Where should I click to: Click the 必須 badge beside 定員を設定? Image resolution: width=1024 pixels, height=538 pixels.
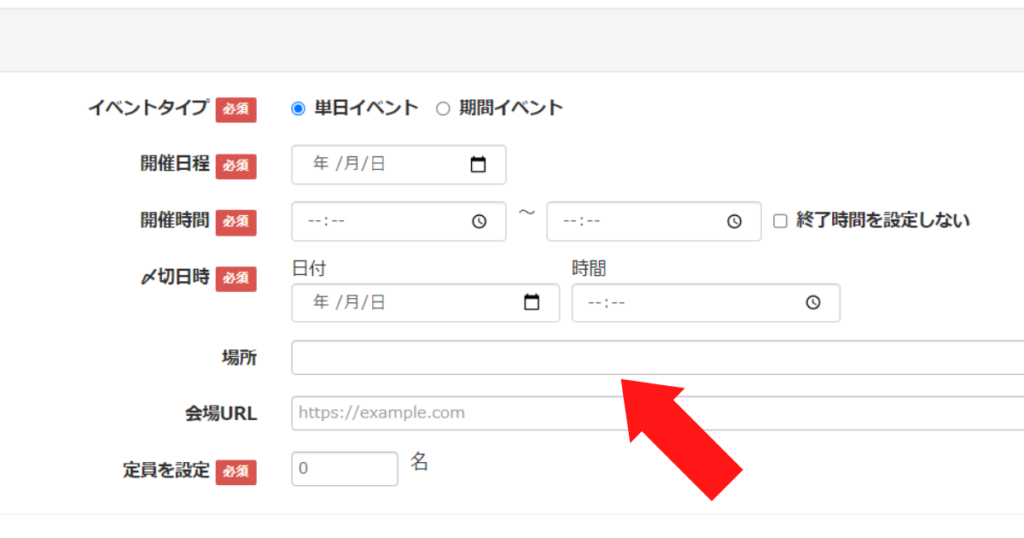pos(236,471)
